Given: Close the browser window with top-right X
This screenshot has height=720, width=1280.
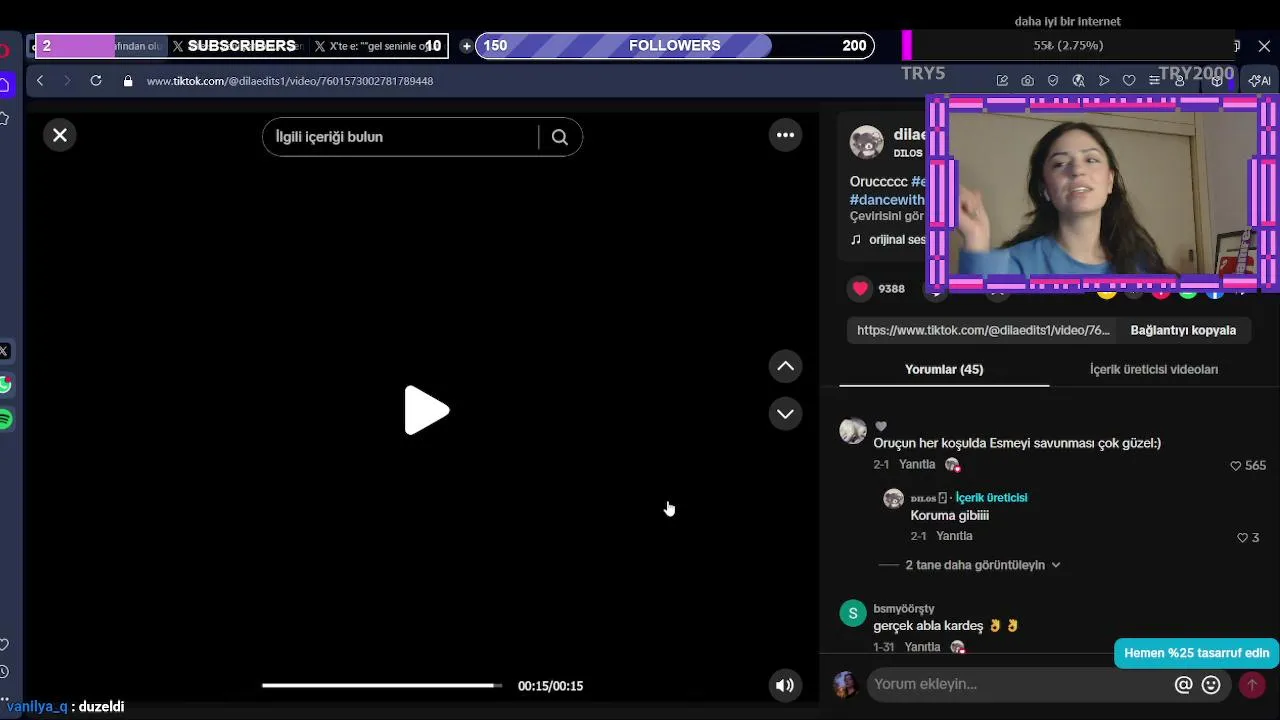Looking at the screenshot, I should tap(1264, 46).
